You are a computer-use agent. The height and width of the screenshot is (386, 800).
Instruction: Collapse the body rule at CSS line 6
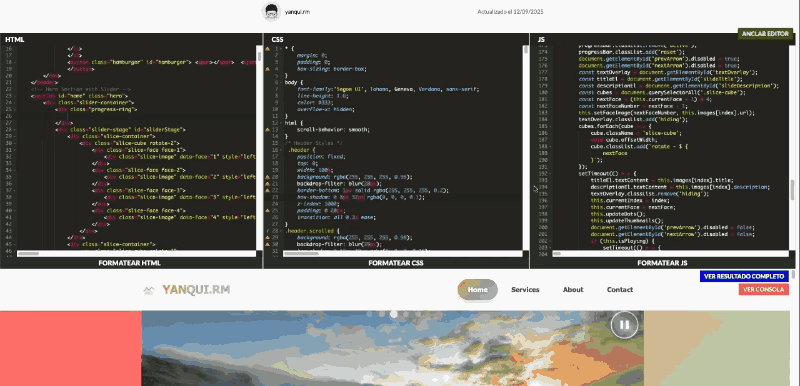281,82
